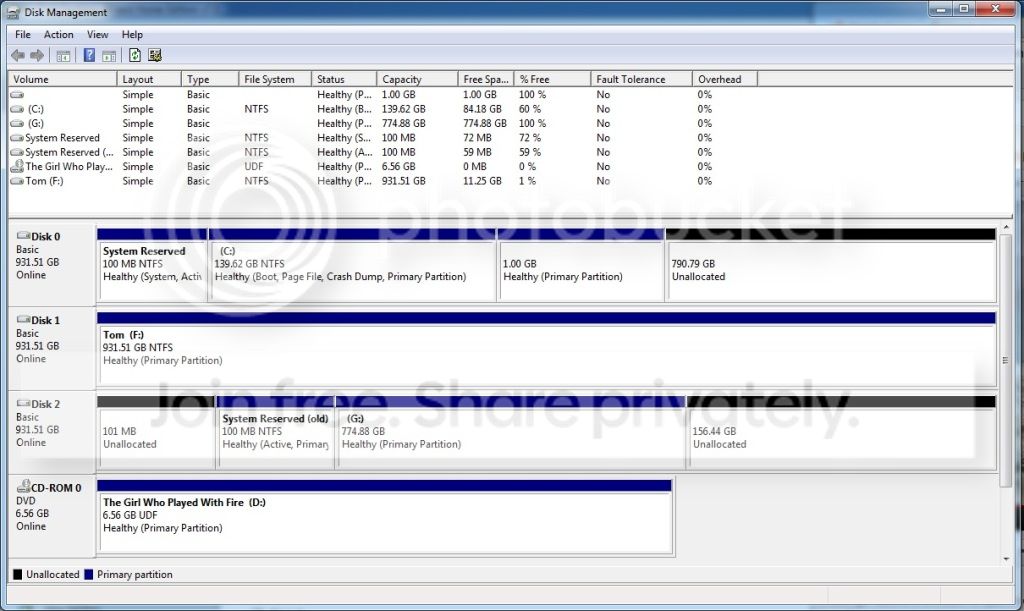Click the scroll up arrow of disk pane
The image size is (1024, 611).
(1006, 227)
